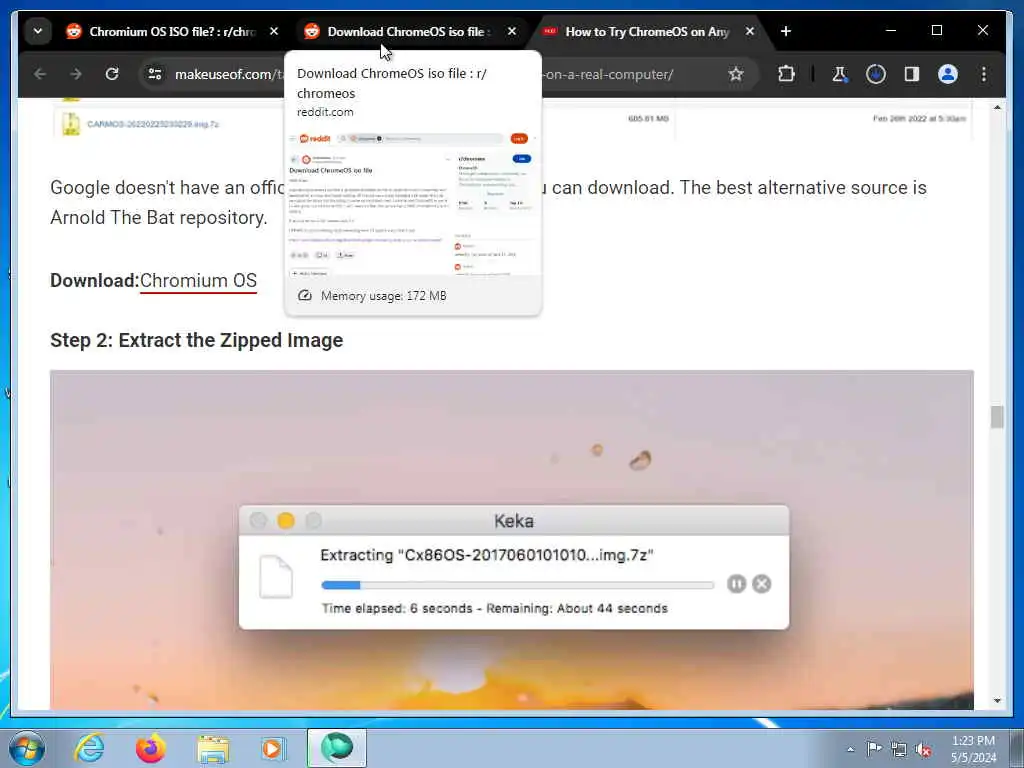Go forward to the next page
The height and width of the screenshot is (768, 1024).
coord(76,74)
